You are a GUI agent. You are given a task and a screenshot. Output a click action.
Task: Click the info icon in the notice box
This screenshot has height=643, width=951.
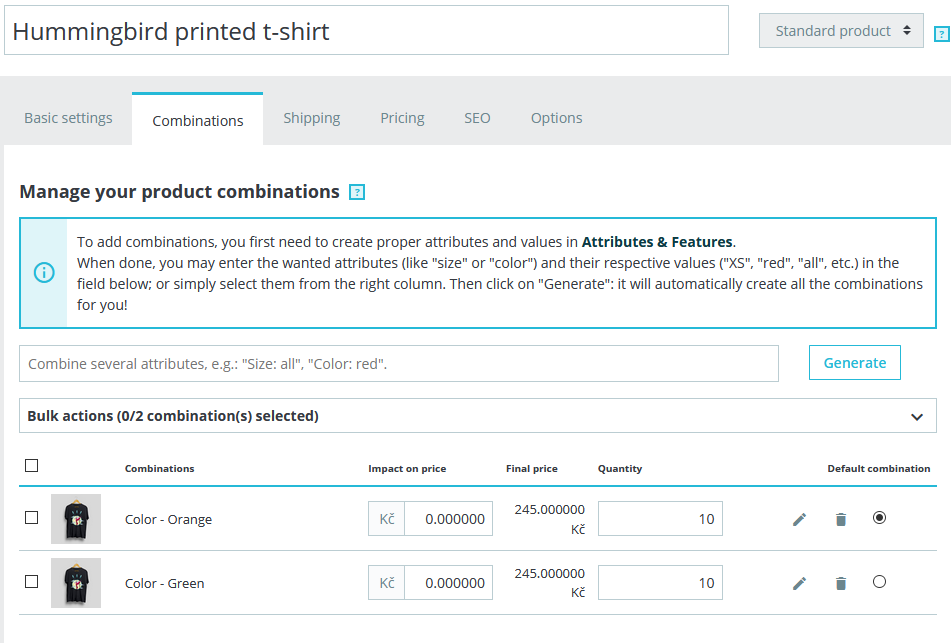pos(44,272)
